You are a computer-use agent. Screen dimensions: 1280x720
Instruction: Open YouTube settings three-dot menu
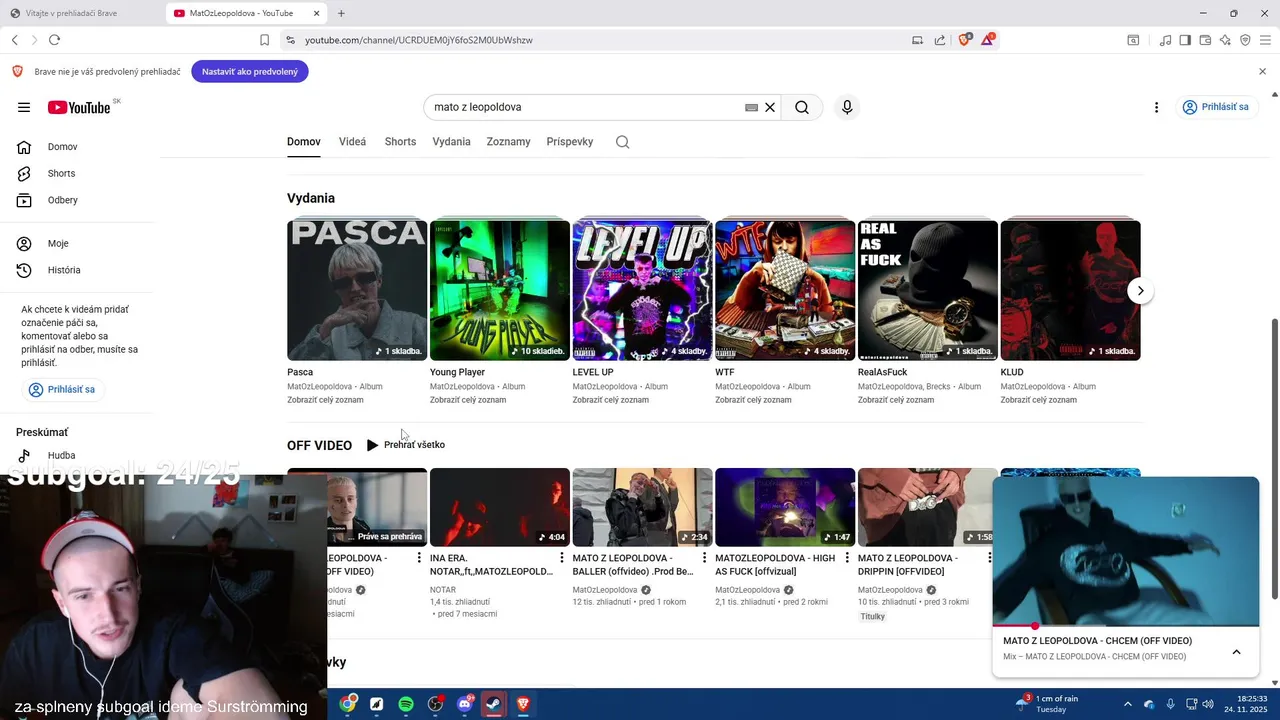pyautogui.click(x=1156, y=107)
